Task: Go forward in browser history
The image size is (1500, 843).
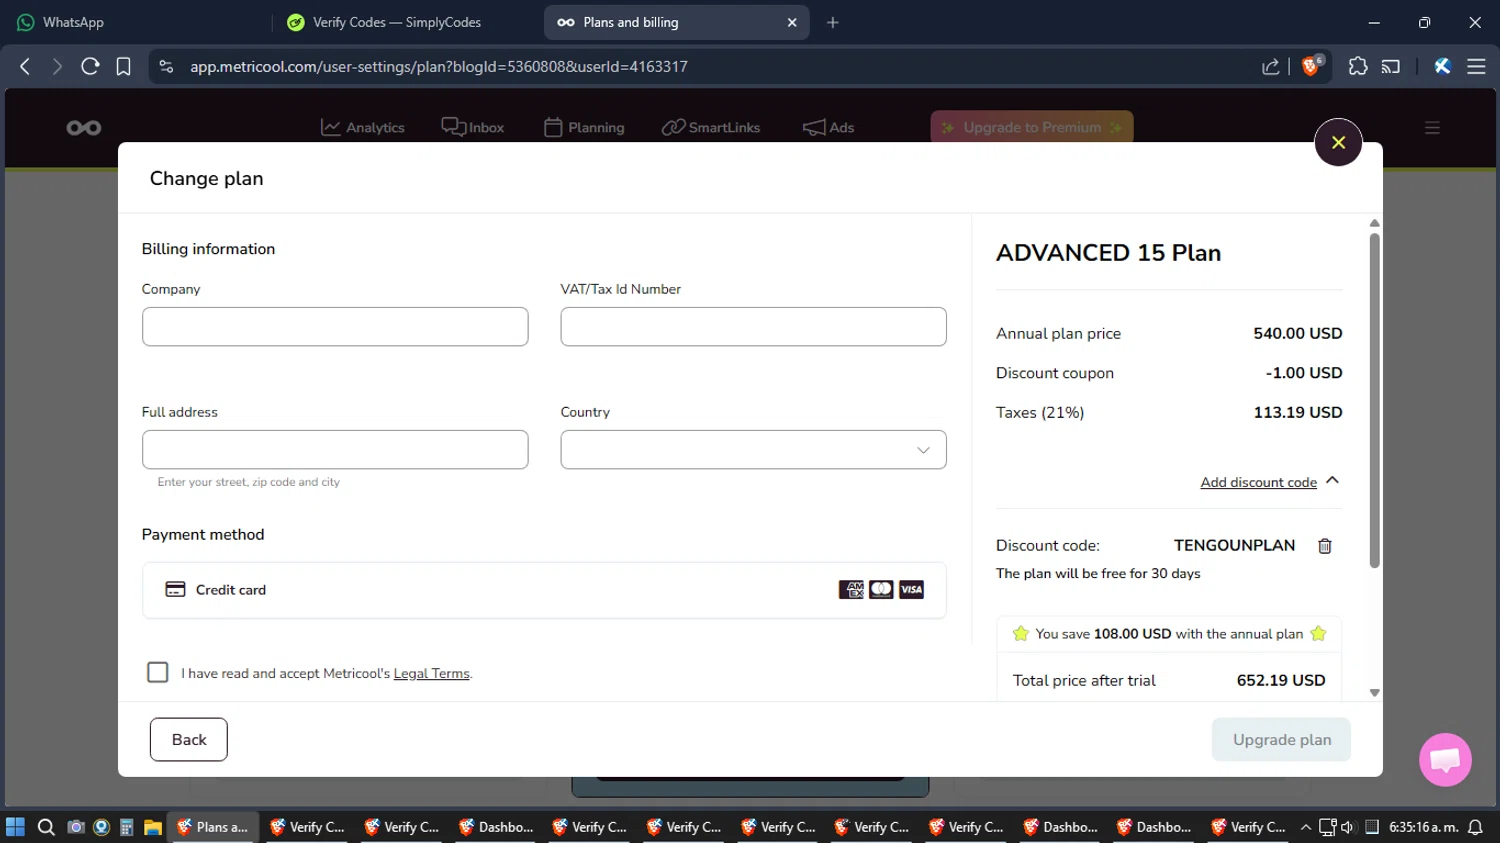Action: click(57, 66)
